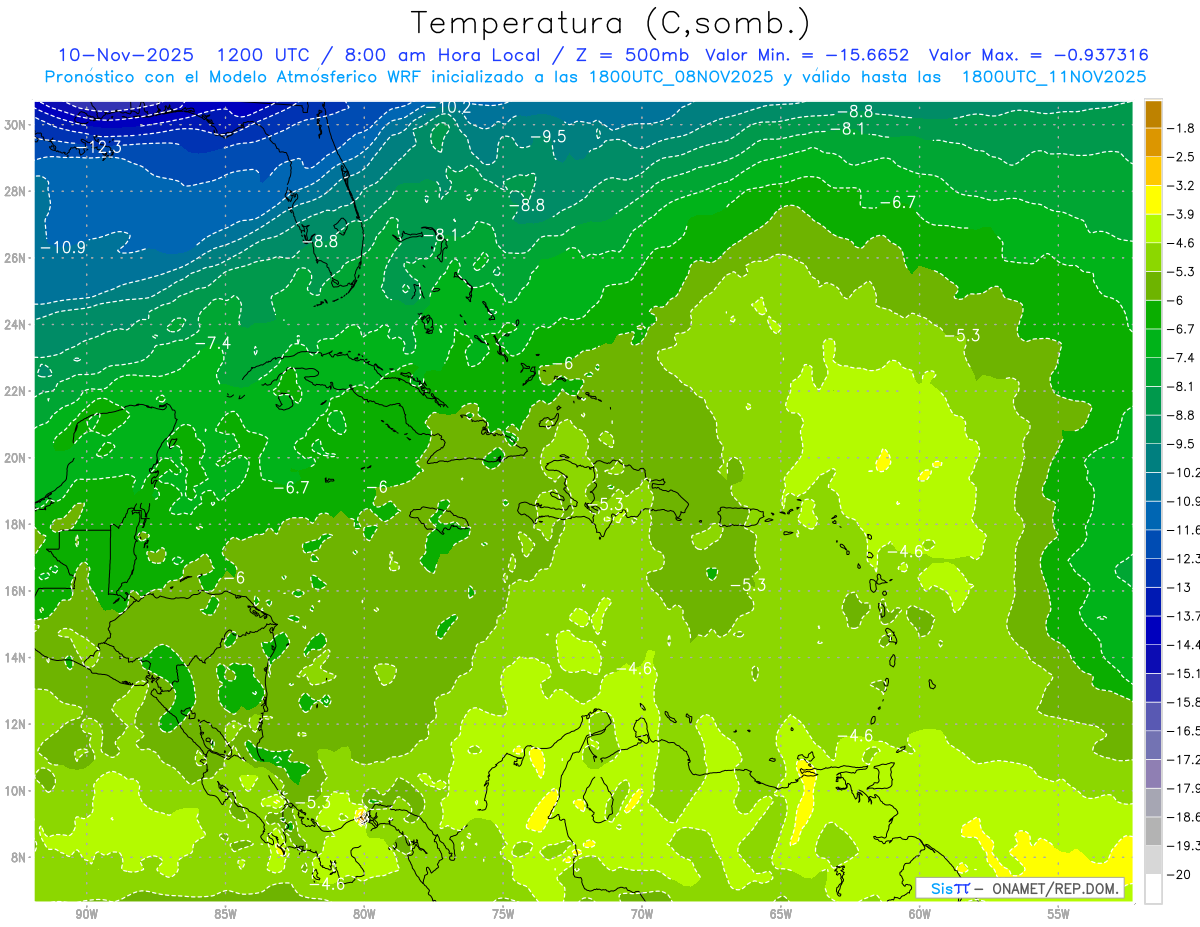The width and height of the screenshot is (1200, 927).
Task: Pick colorbar swatch between -6.7 and -7.4
Action: coord(1153,343)
